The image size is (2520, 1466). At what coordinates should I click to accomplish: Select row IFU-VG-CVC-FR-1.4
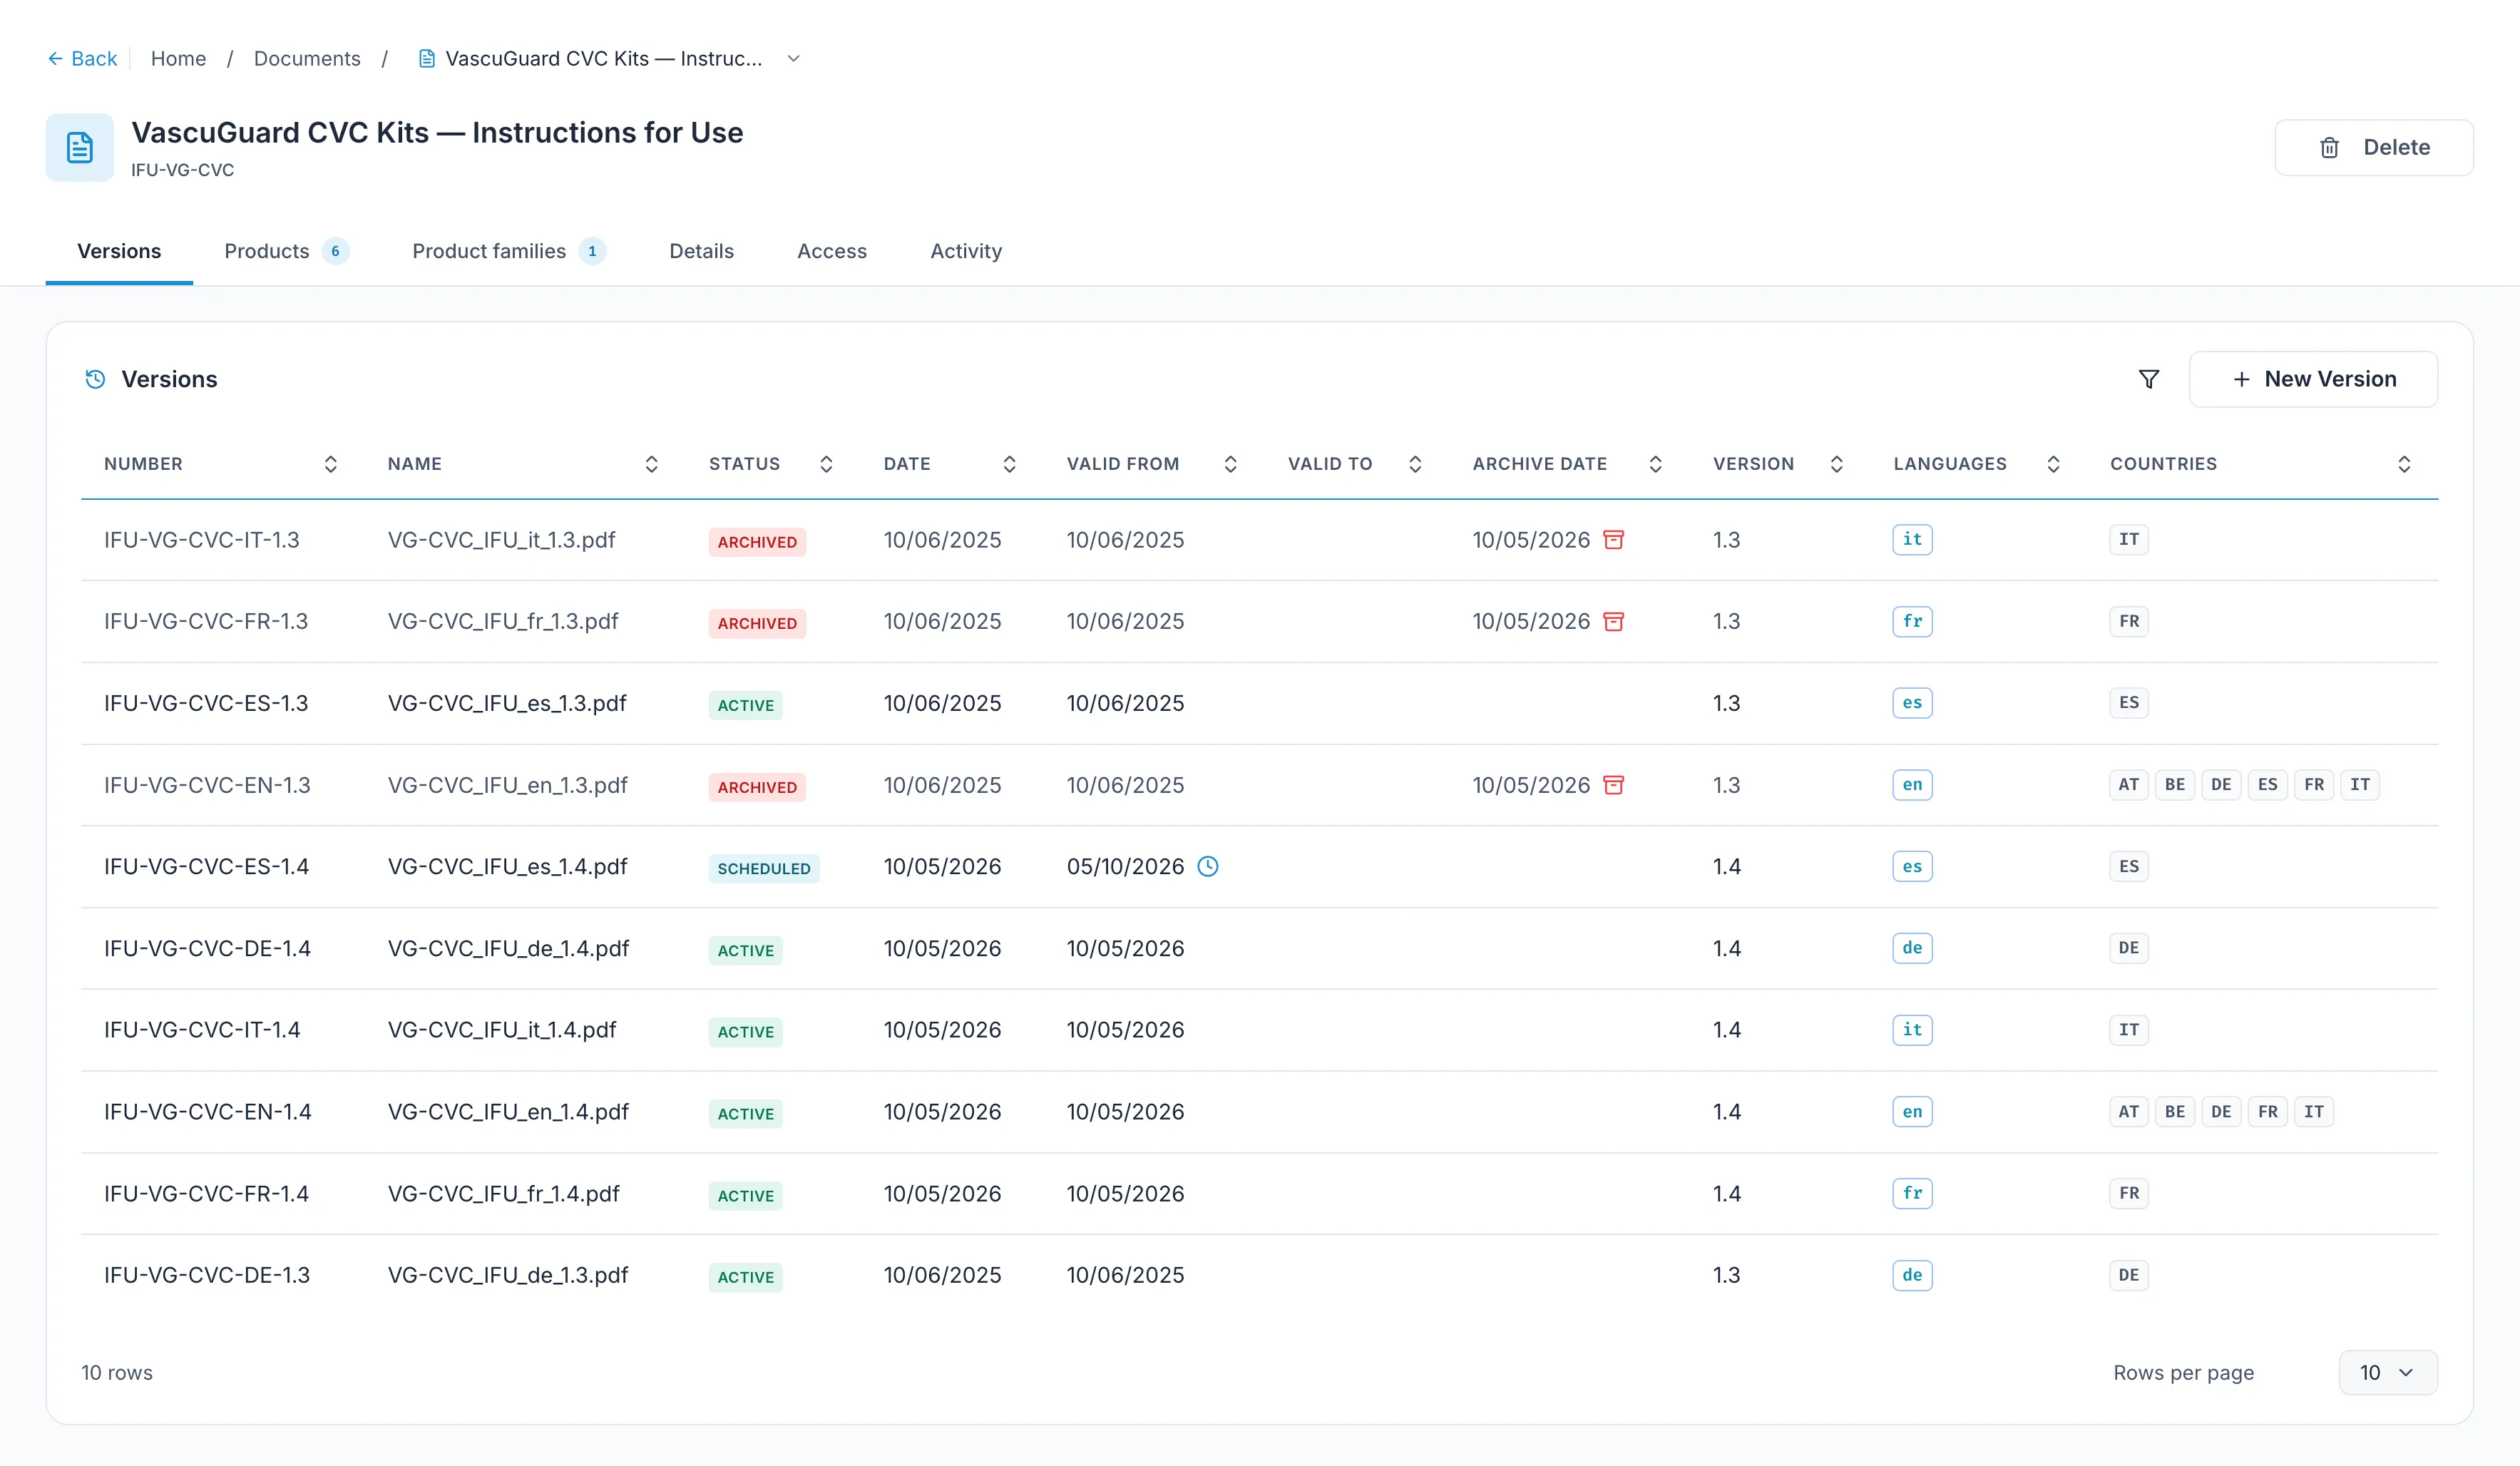(x=1260, y=1194)
